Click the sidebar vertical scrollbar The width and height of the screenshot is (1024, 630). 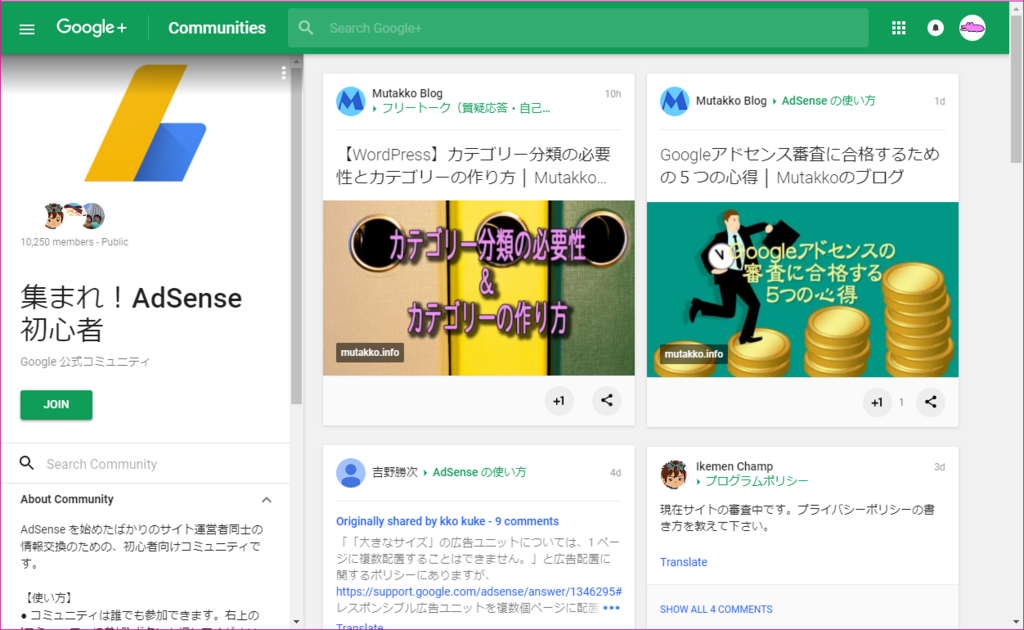click(x=296, y=235)
